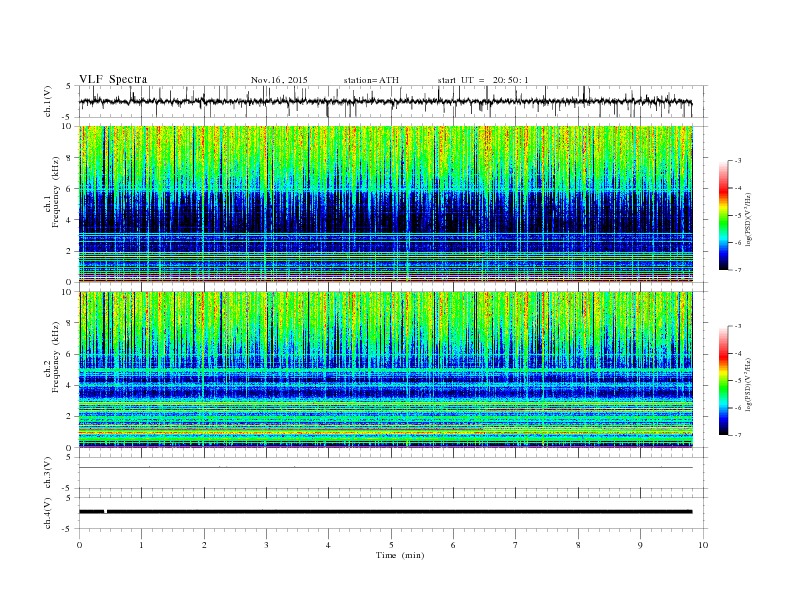792x612 pixels.
Task: Click the thick black ch.4 signal trace
Action: (385, 512)
